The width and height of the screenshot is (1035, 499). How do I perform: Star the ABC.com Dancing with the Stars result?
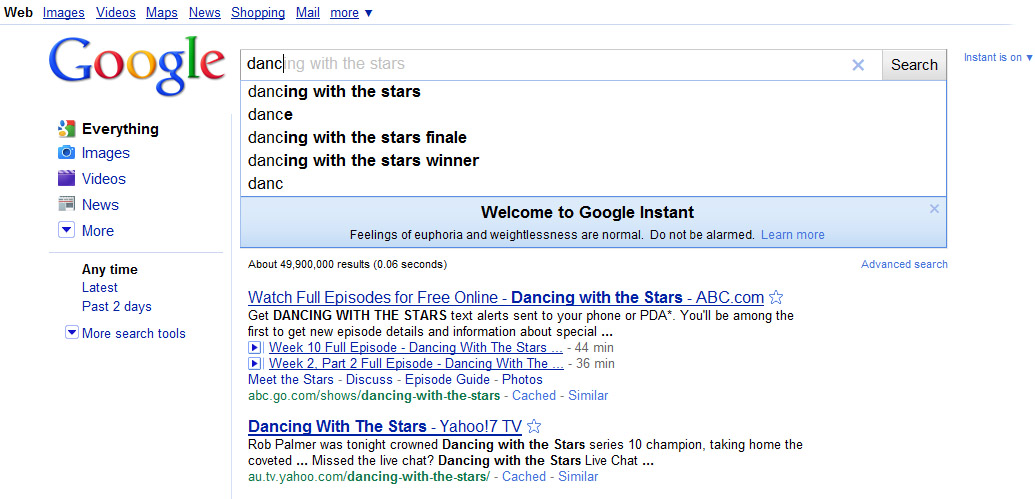pyautogui.click(x=776, y=297)
